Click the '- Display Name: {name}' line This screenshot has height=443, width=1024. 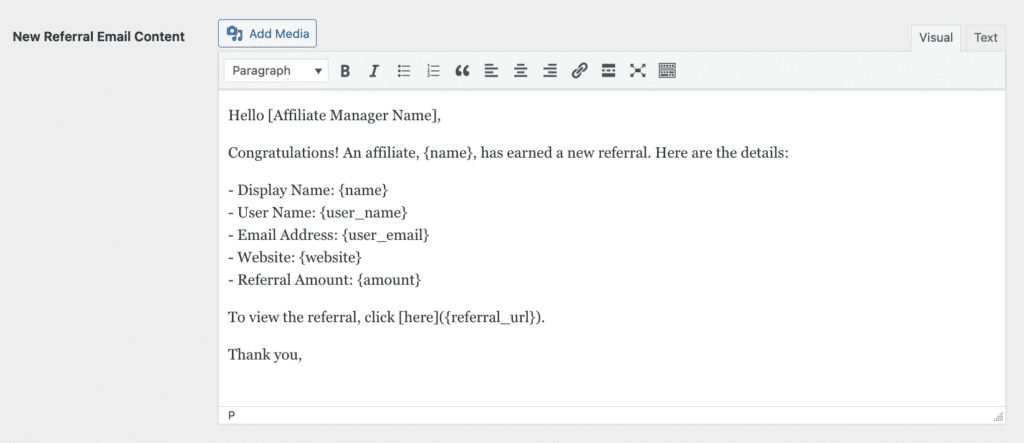308,190
